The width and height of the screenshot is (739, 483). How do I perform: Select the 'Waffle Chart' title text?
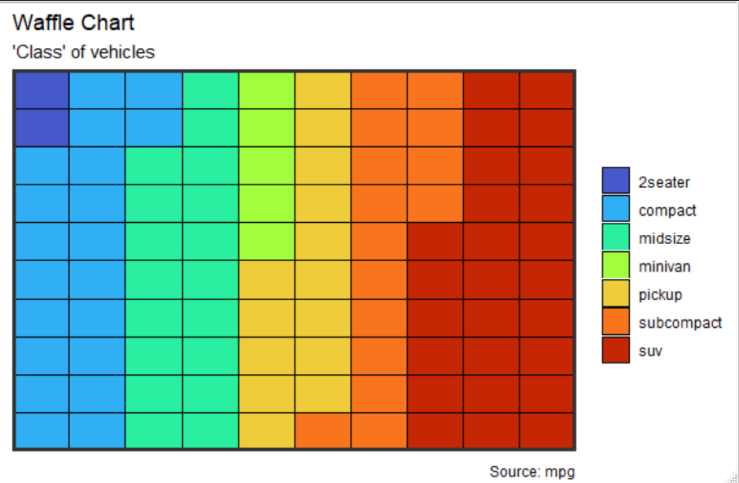pos(74,23)
